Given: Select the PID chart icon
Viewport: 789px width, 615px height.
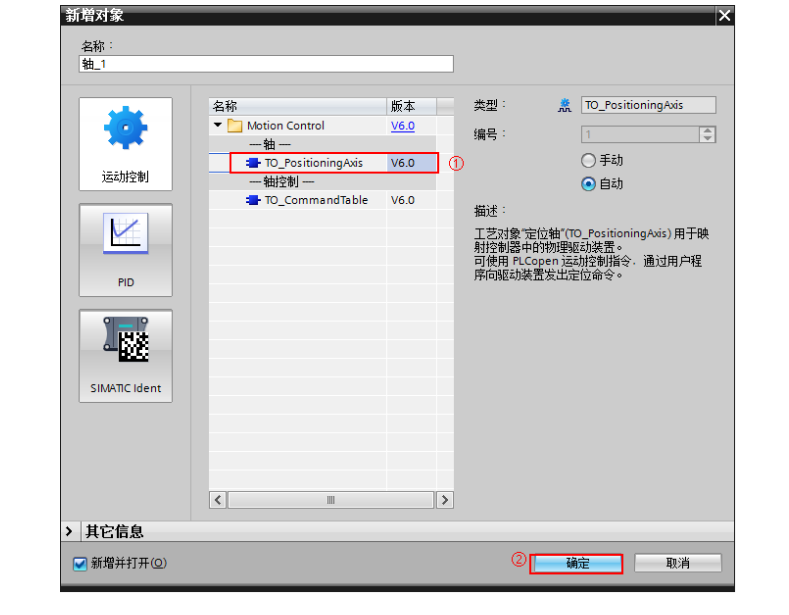Looking at the screenshot, I should point(125,237).
